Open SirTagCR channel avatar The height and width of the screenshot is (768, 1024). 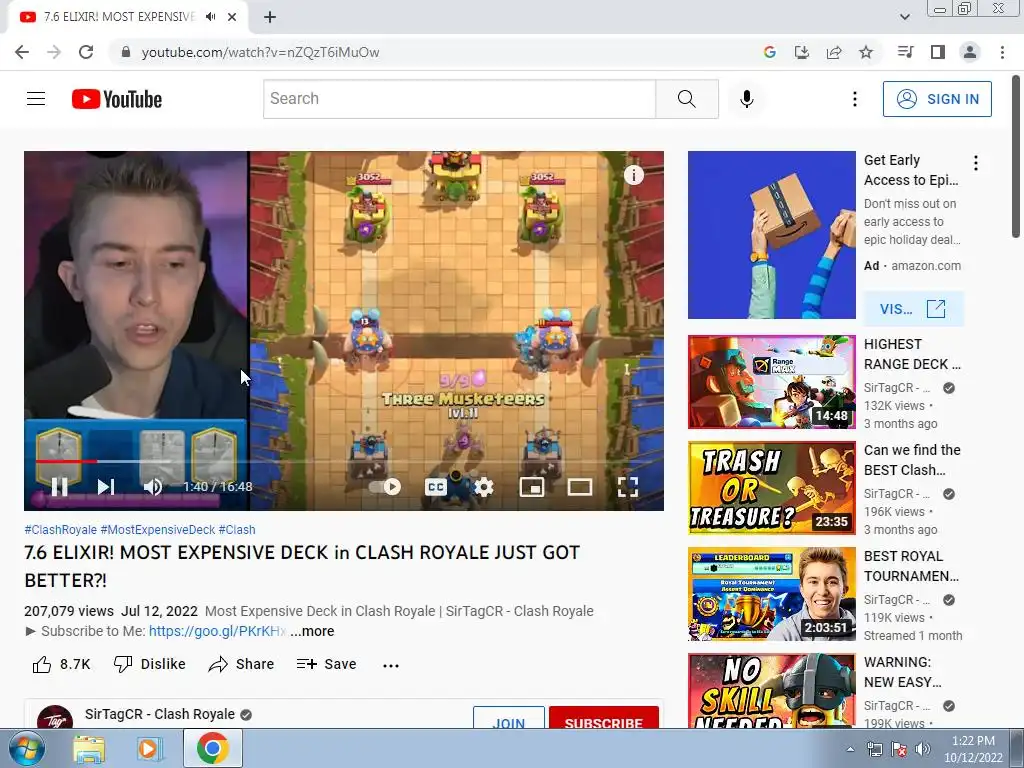coord(55,717)
